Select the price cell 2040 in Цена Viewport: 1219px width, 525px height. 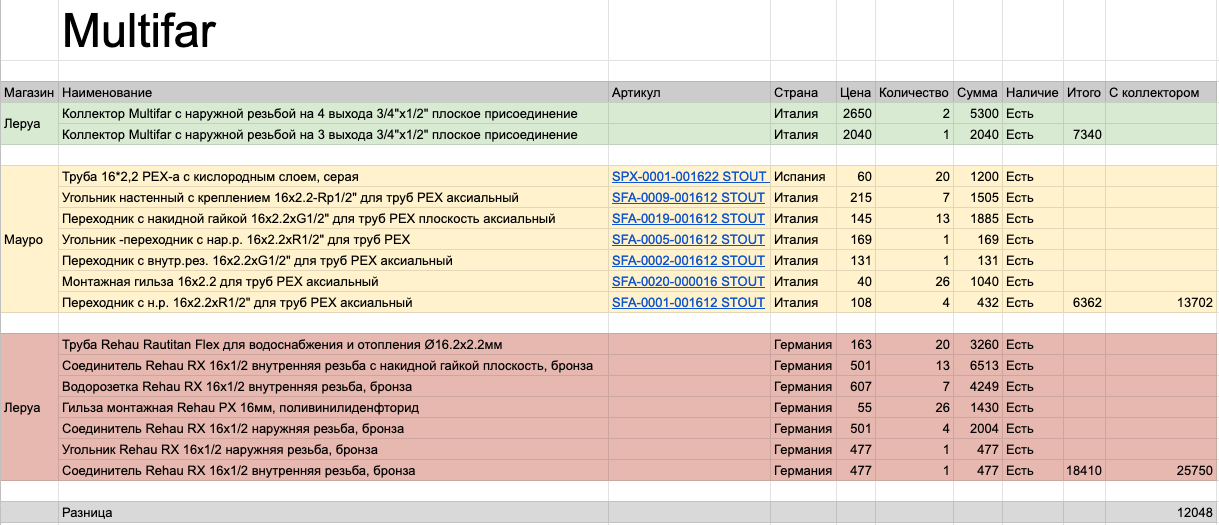tap(856, 135)
